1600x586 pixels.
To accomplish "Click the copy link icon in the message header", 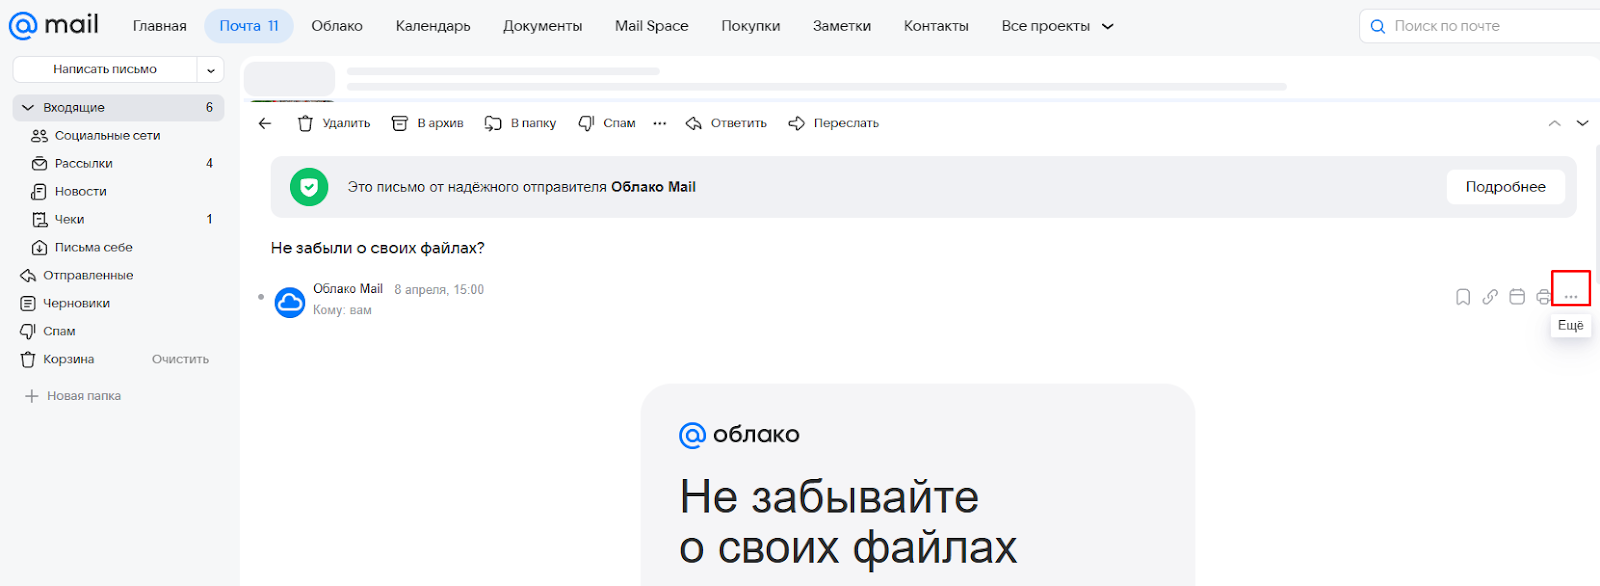I will (1490, 297).
